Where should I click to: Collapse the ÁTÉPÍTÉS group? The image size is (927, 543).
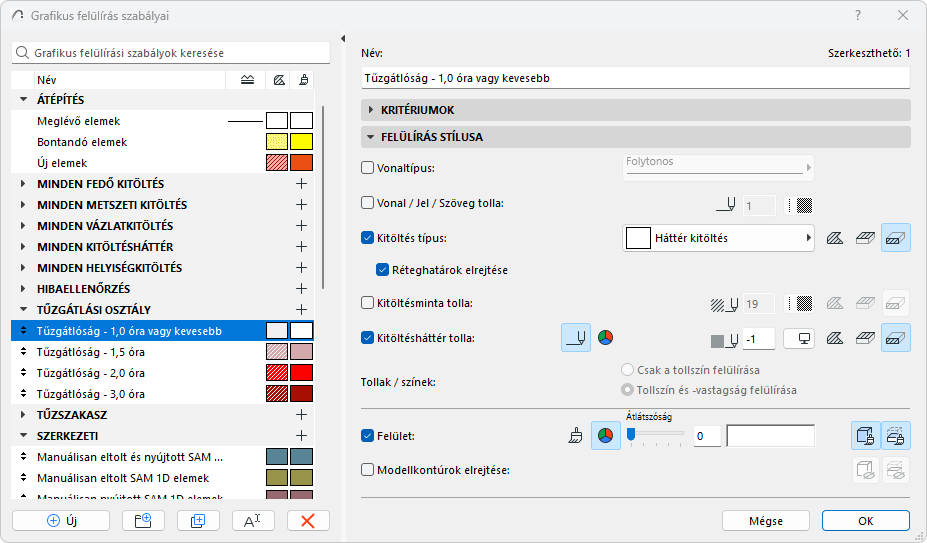click(24, 99)
